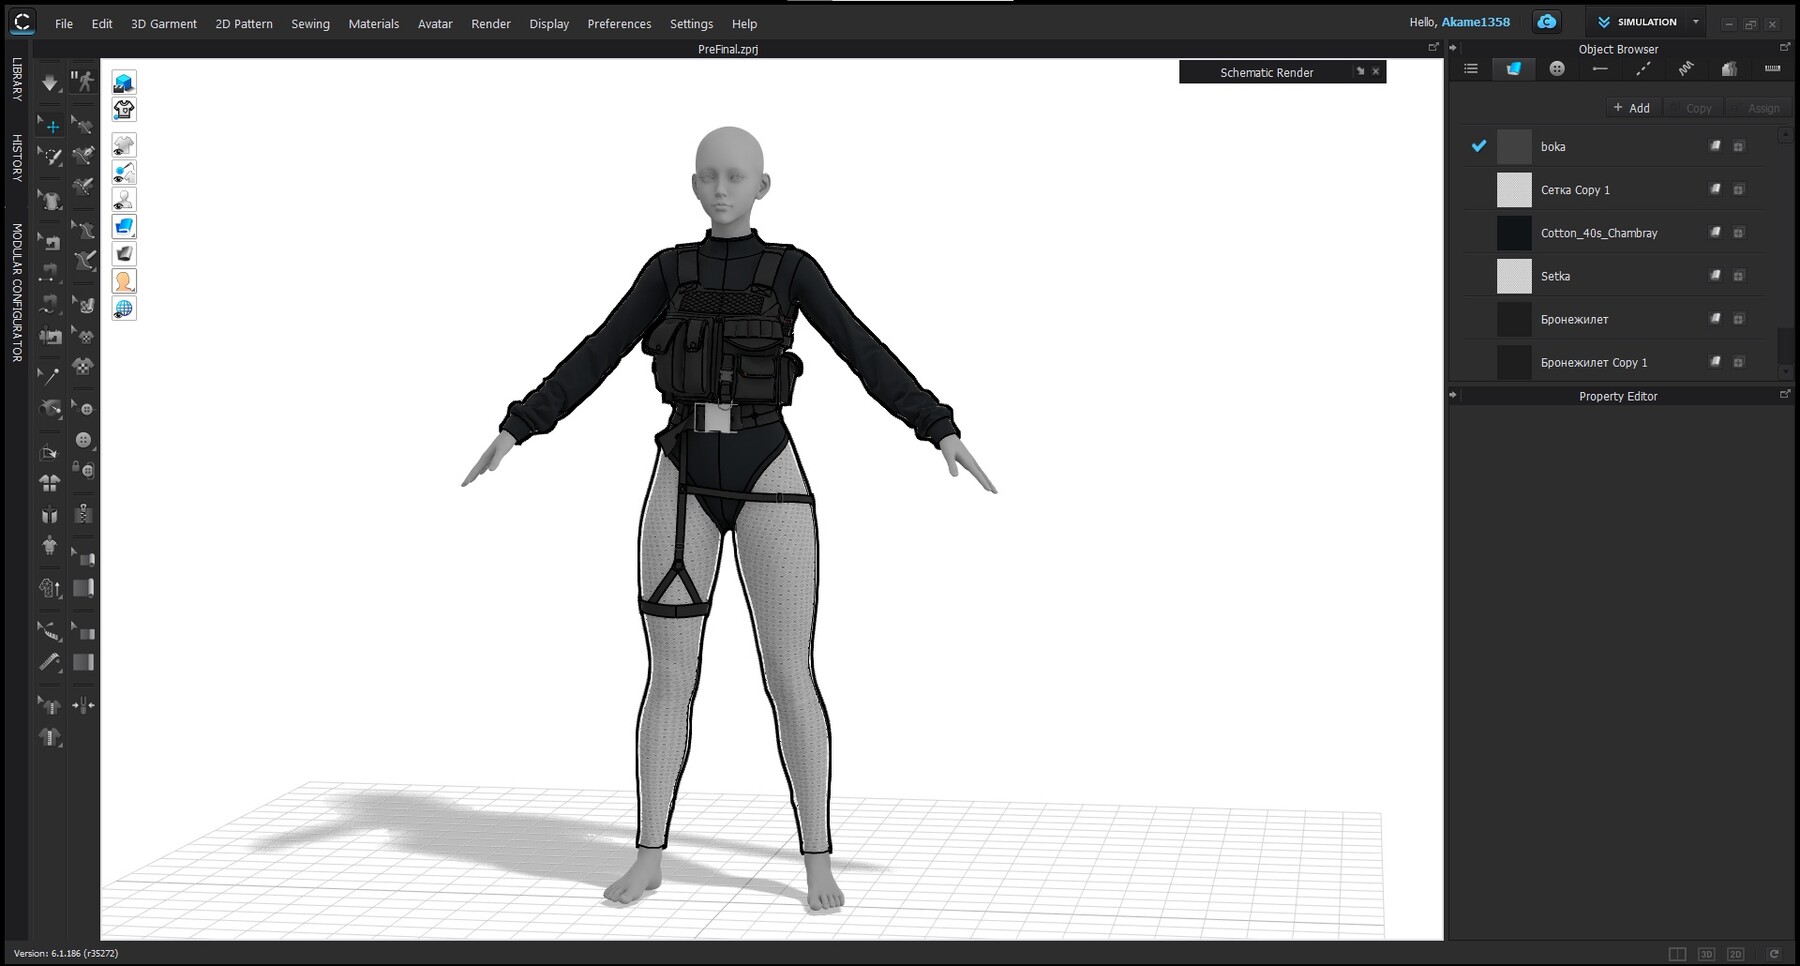The height and width of the screenshot is (966, 1800).
Task: Pin the Schematic Render panel
Action: [x=1360, y=72]
